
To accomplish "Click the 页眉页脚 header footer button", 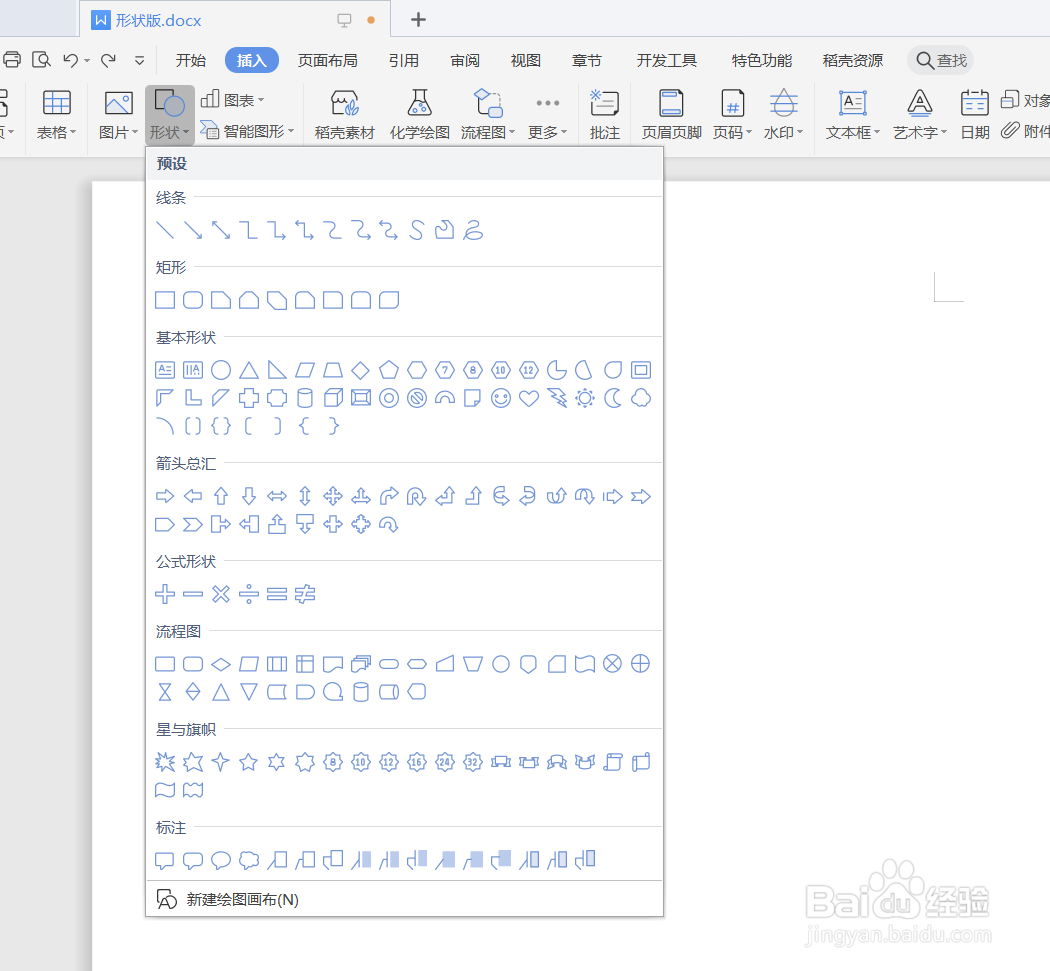I will click(672, 115).
